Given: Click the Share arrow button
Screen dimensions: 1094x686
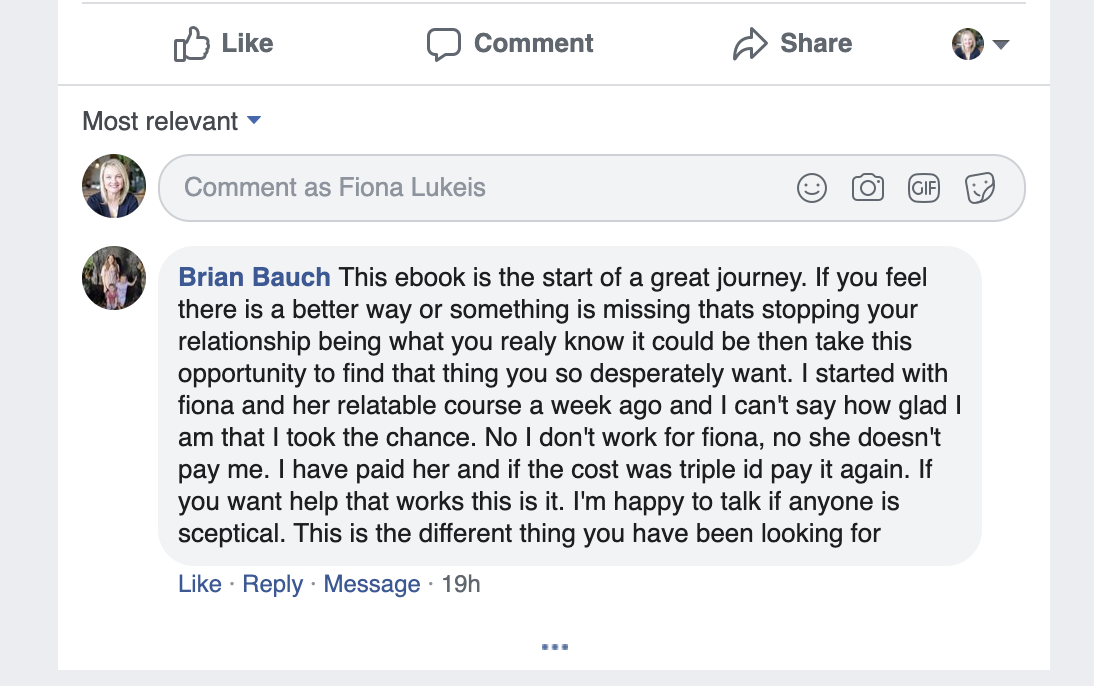Looking at the screenshot, I should point(792,44).
